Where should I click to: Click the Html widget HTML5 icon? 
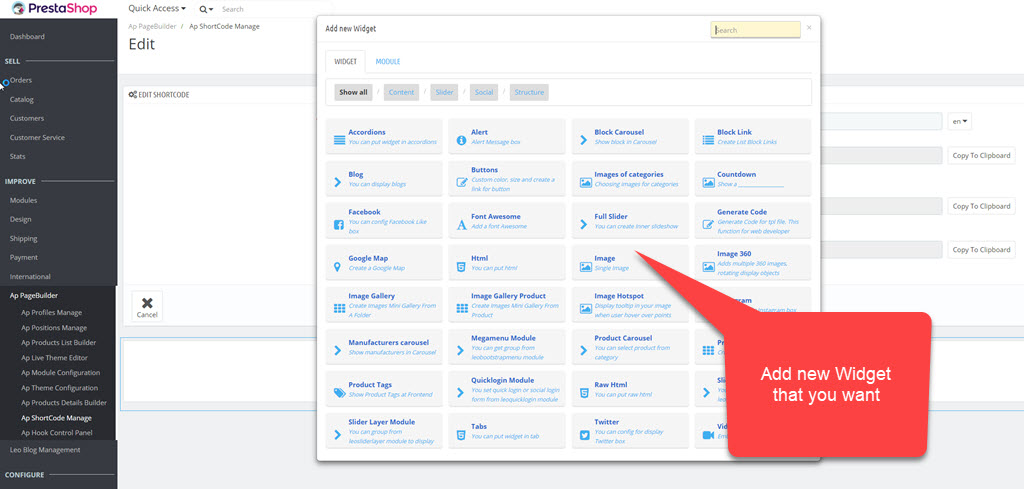pyautogui.click(x=461, y=267)
